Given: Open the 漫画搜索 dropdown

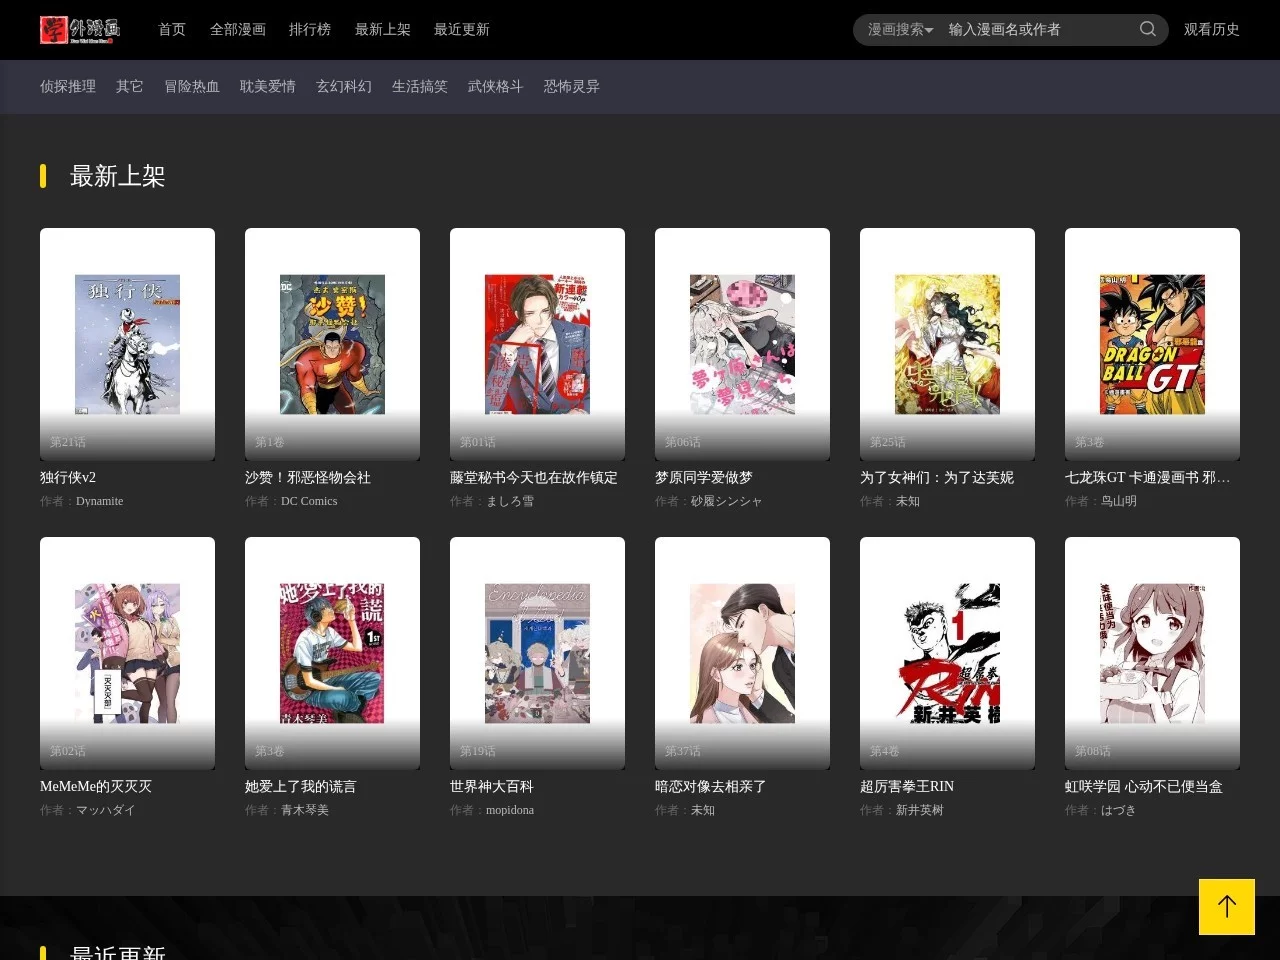Looking at the screenshot, I should coord(900,30).
